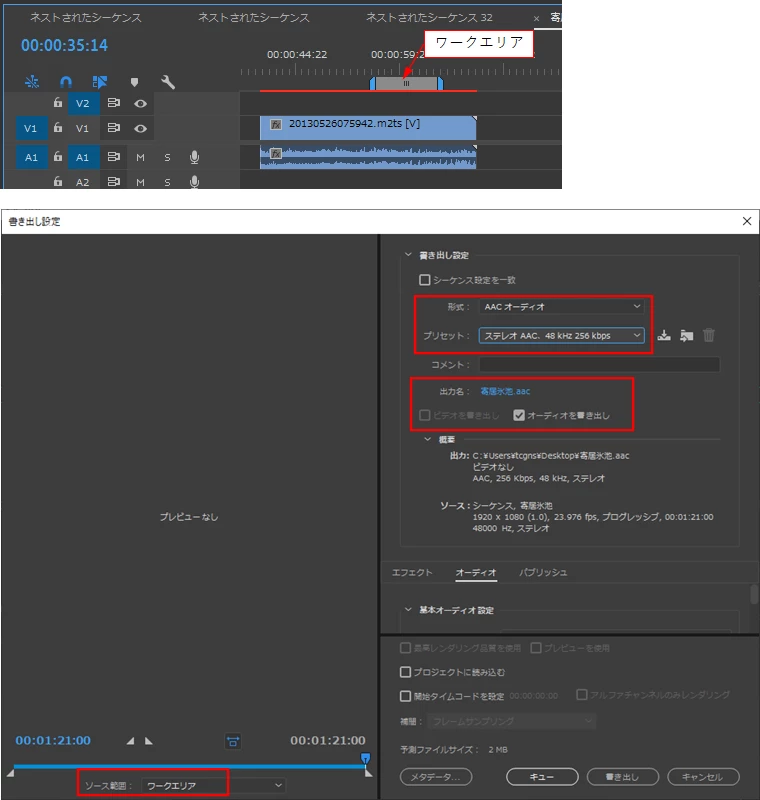This screenshot has height=800, width=760.
Task: Select the 20130526075942.m2ts video clip
Action: (368, 128)
